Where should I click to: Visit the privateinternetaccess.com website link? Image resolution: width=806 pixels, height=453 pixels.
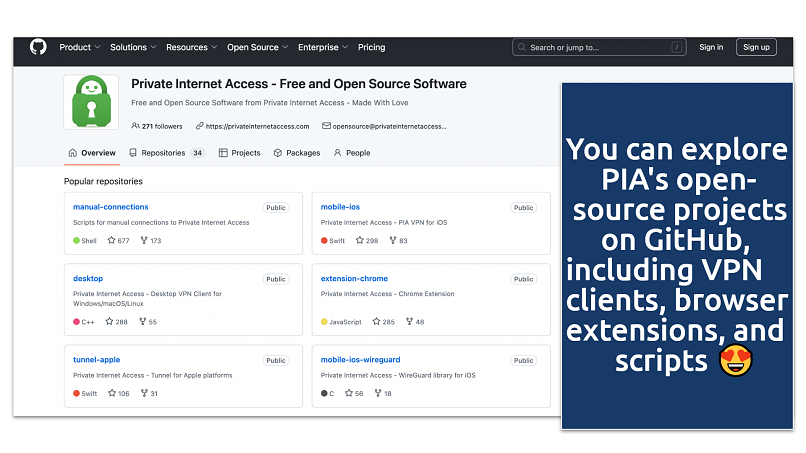point(258,126)
